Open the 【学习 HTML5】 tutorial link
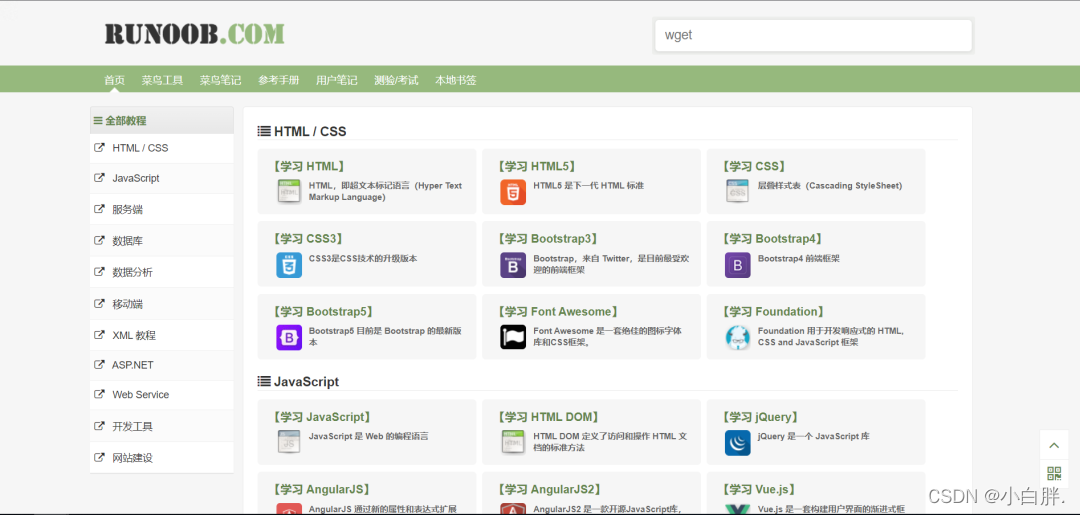The width and height of the screenshot is (1080, 515). pyautogui.click(x=537, y=166)
